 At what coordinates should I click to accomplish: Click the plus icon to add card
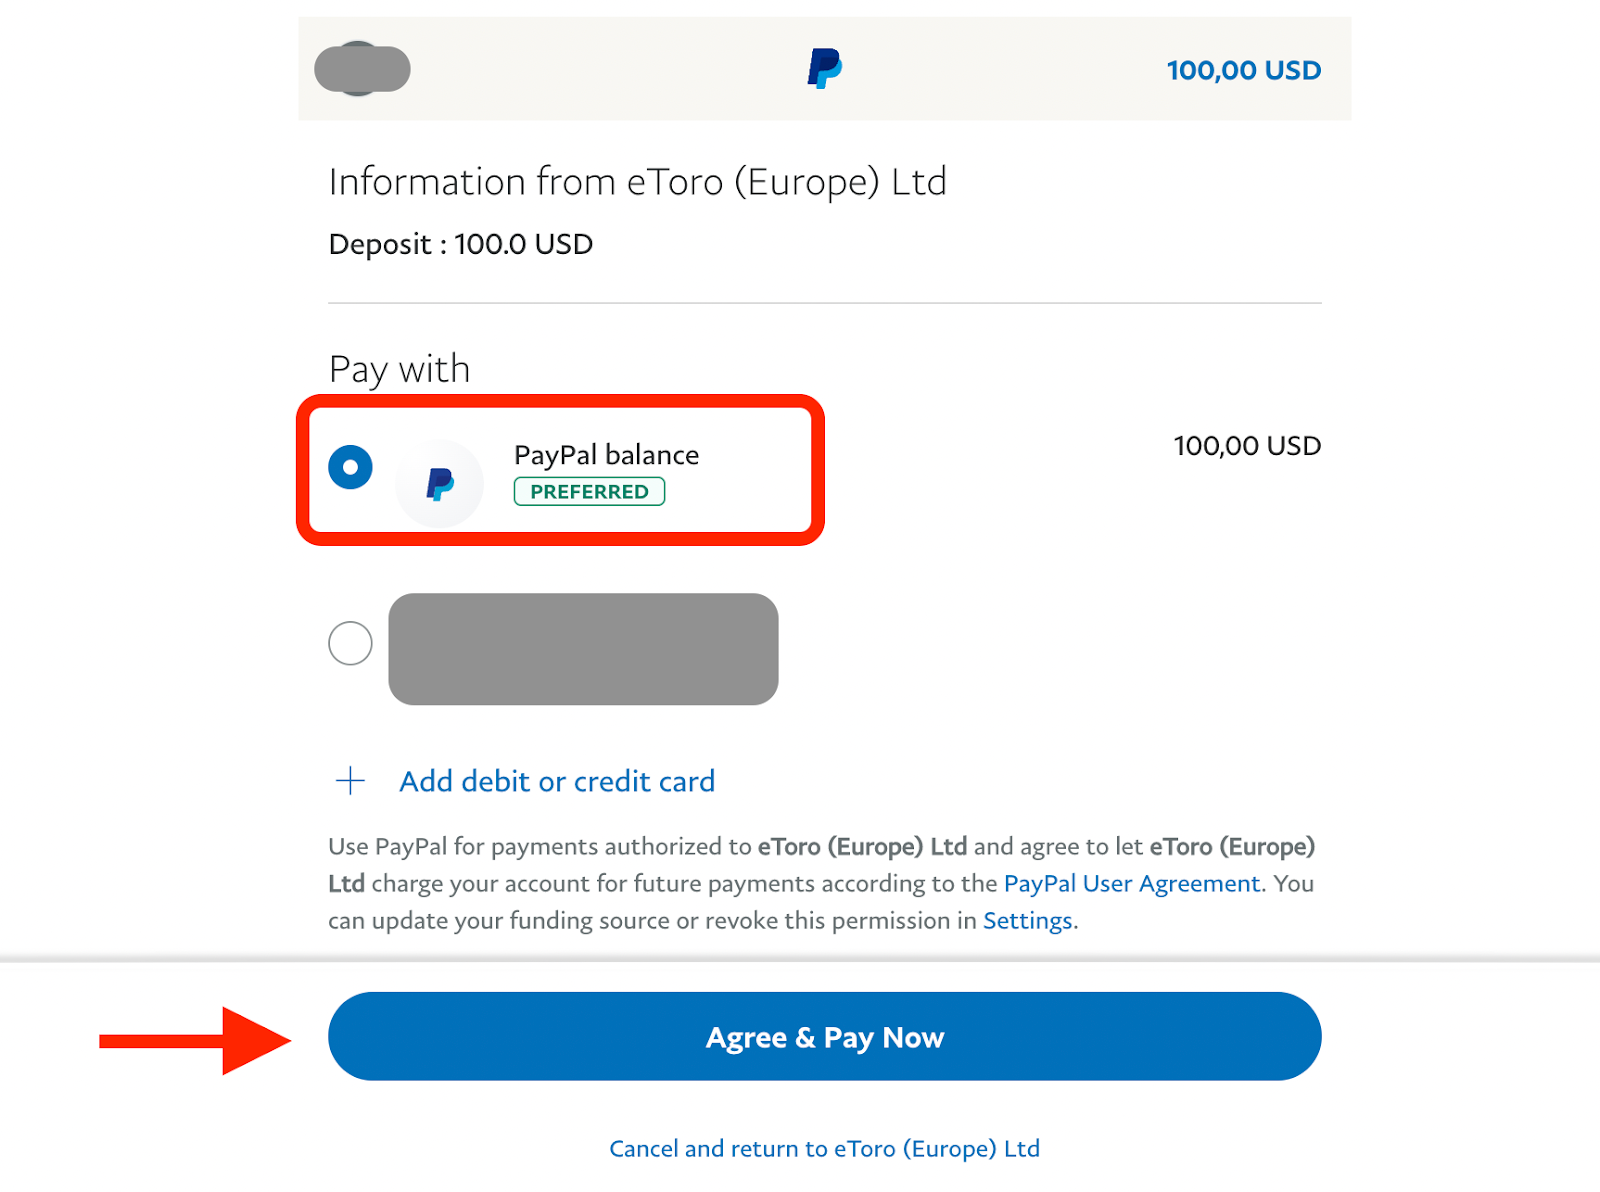click(350, 781)
